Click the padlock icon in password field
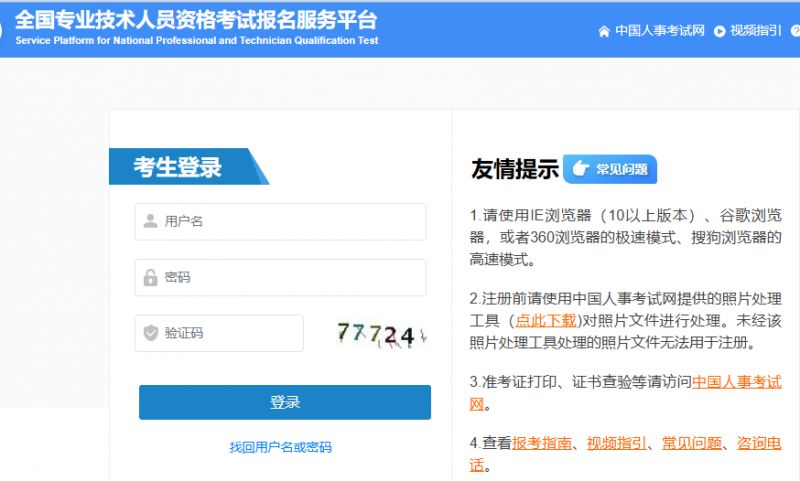 tap(151, 277)
